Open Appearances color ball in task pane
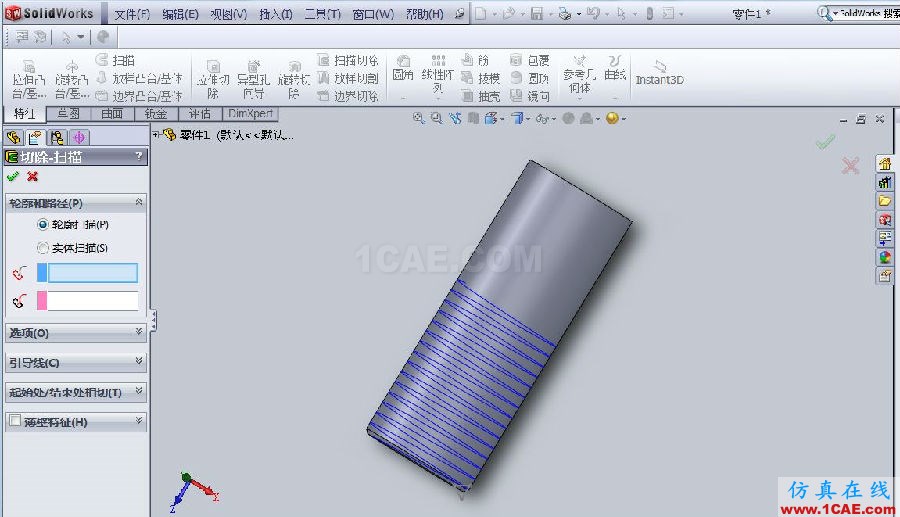Viewport: 900px width, 517px height. 885,257
